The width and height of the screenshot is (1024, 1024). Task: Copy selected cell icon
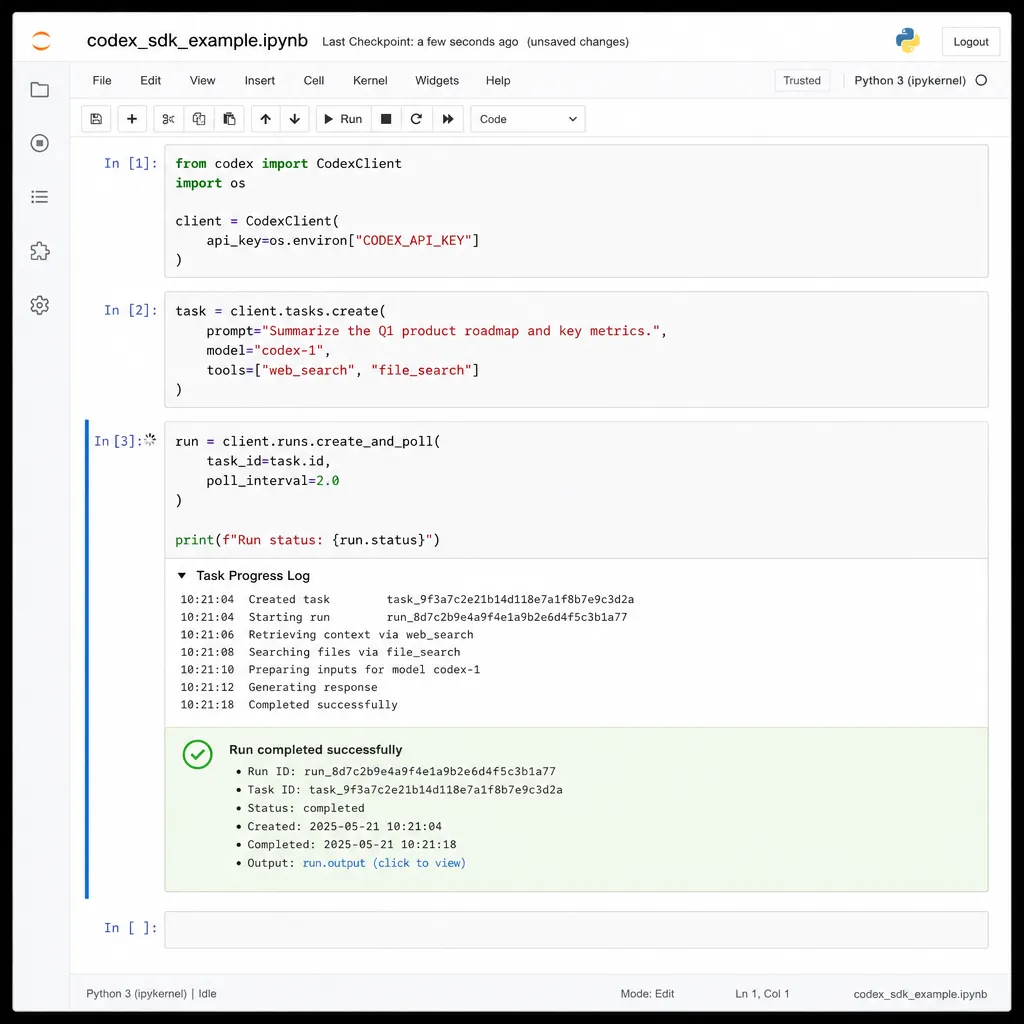(x=199, y=119)
